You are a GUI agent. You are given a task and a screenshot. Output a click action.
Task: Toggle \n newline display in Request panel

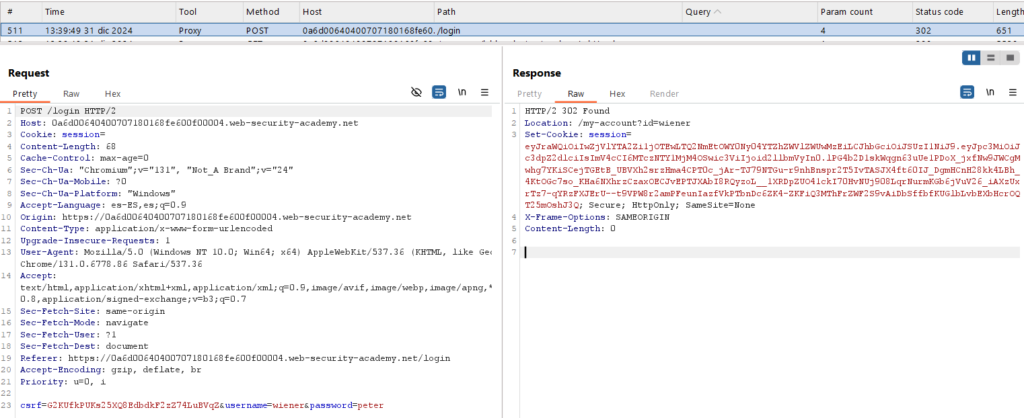pyautogui.click(x=462, y=93)
